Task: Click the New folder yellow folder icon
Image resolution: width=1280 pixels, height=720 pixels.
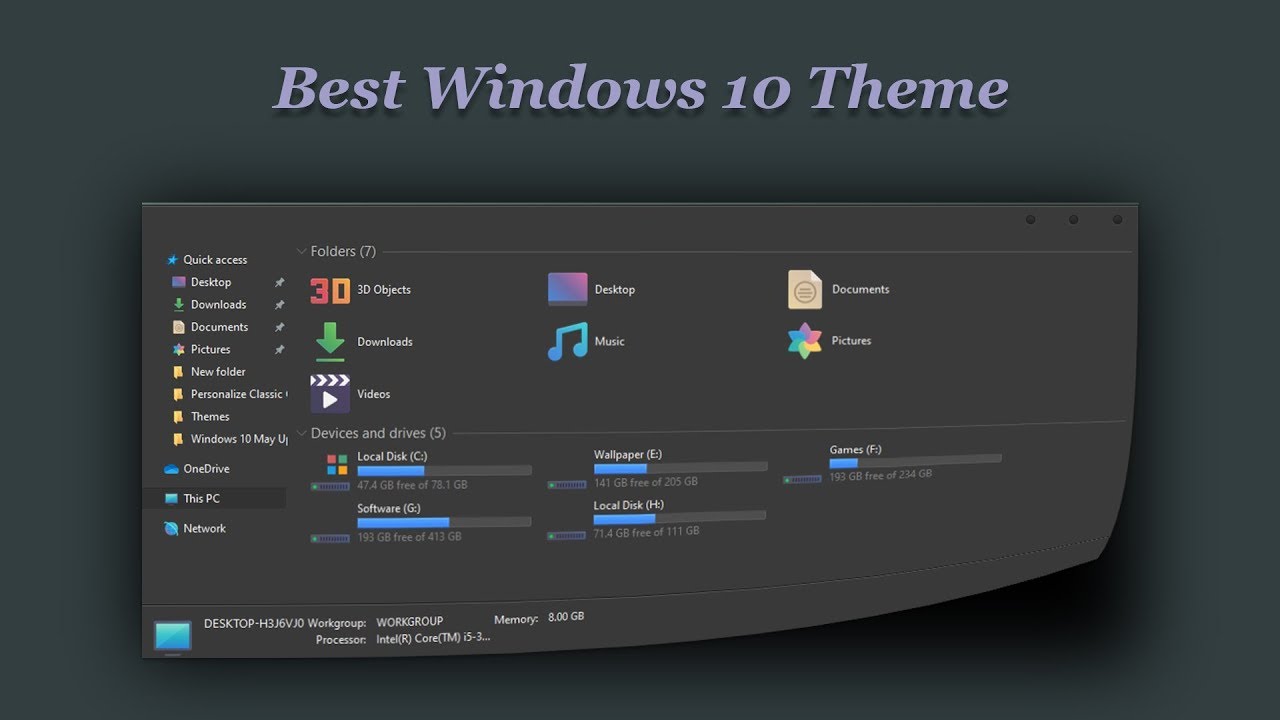Action: click(178, 372)
